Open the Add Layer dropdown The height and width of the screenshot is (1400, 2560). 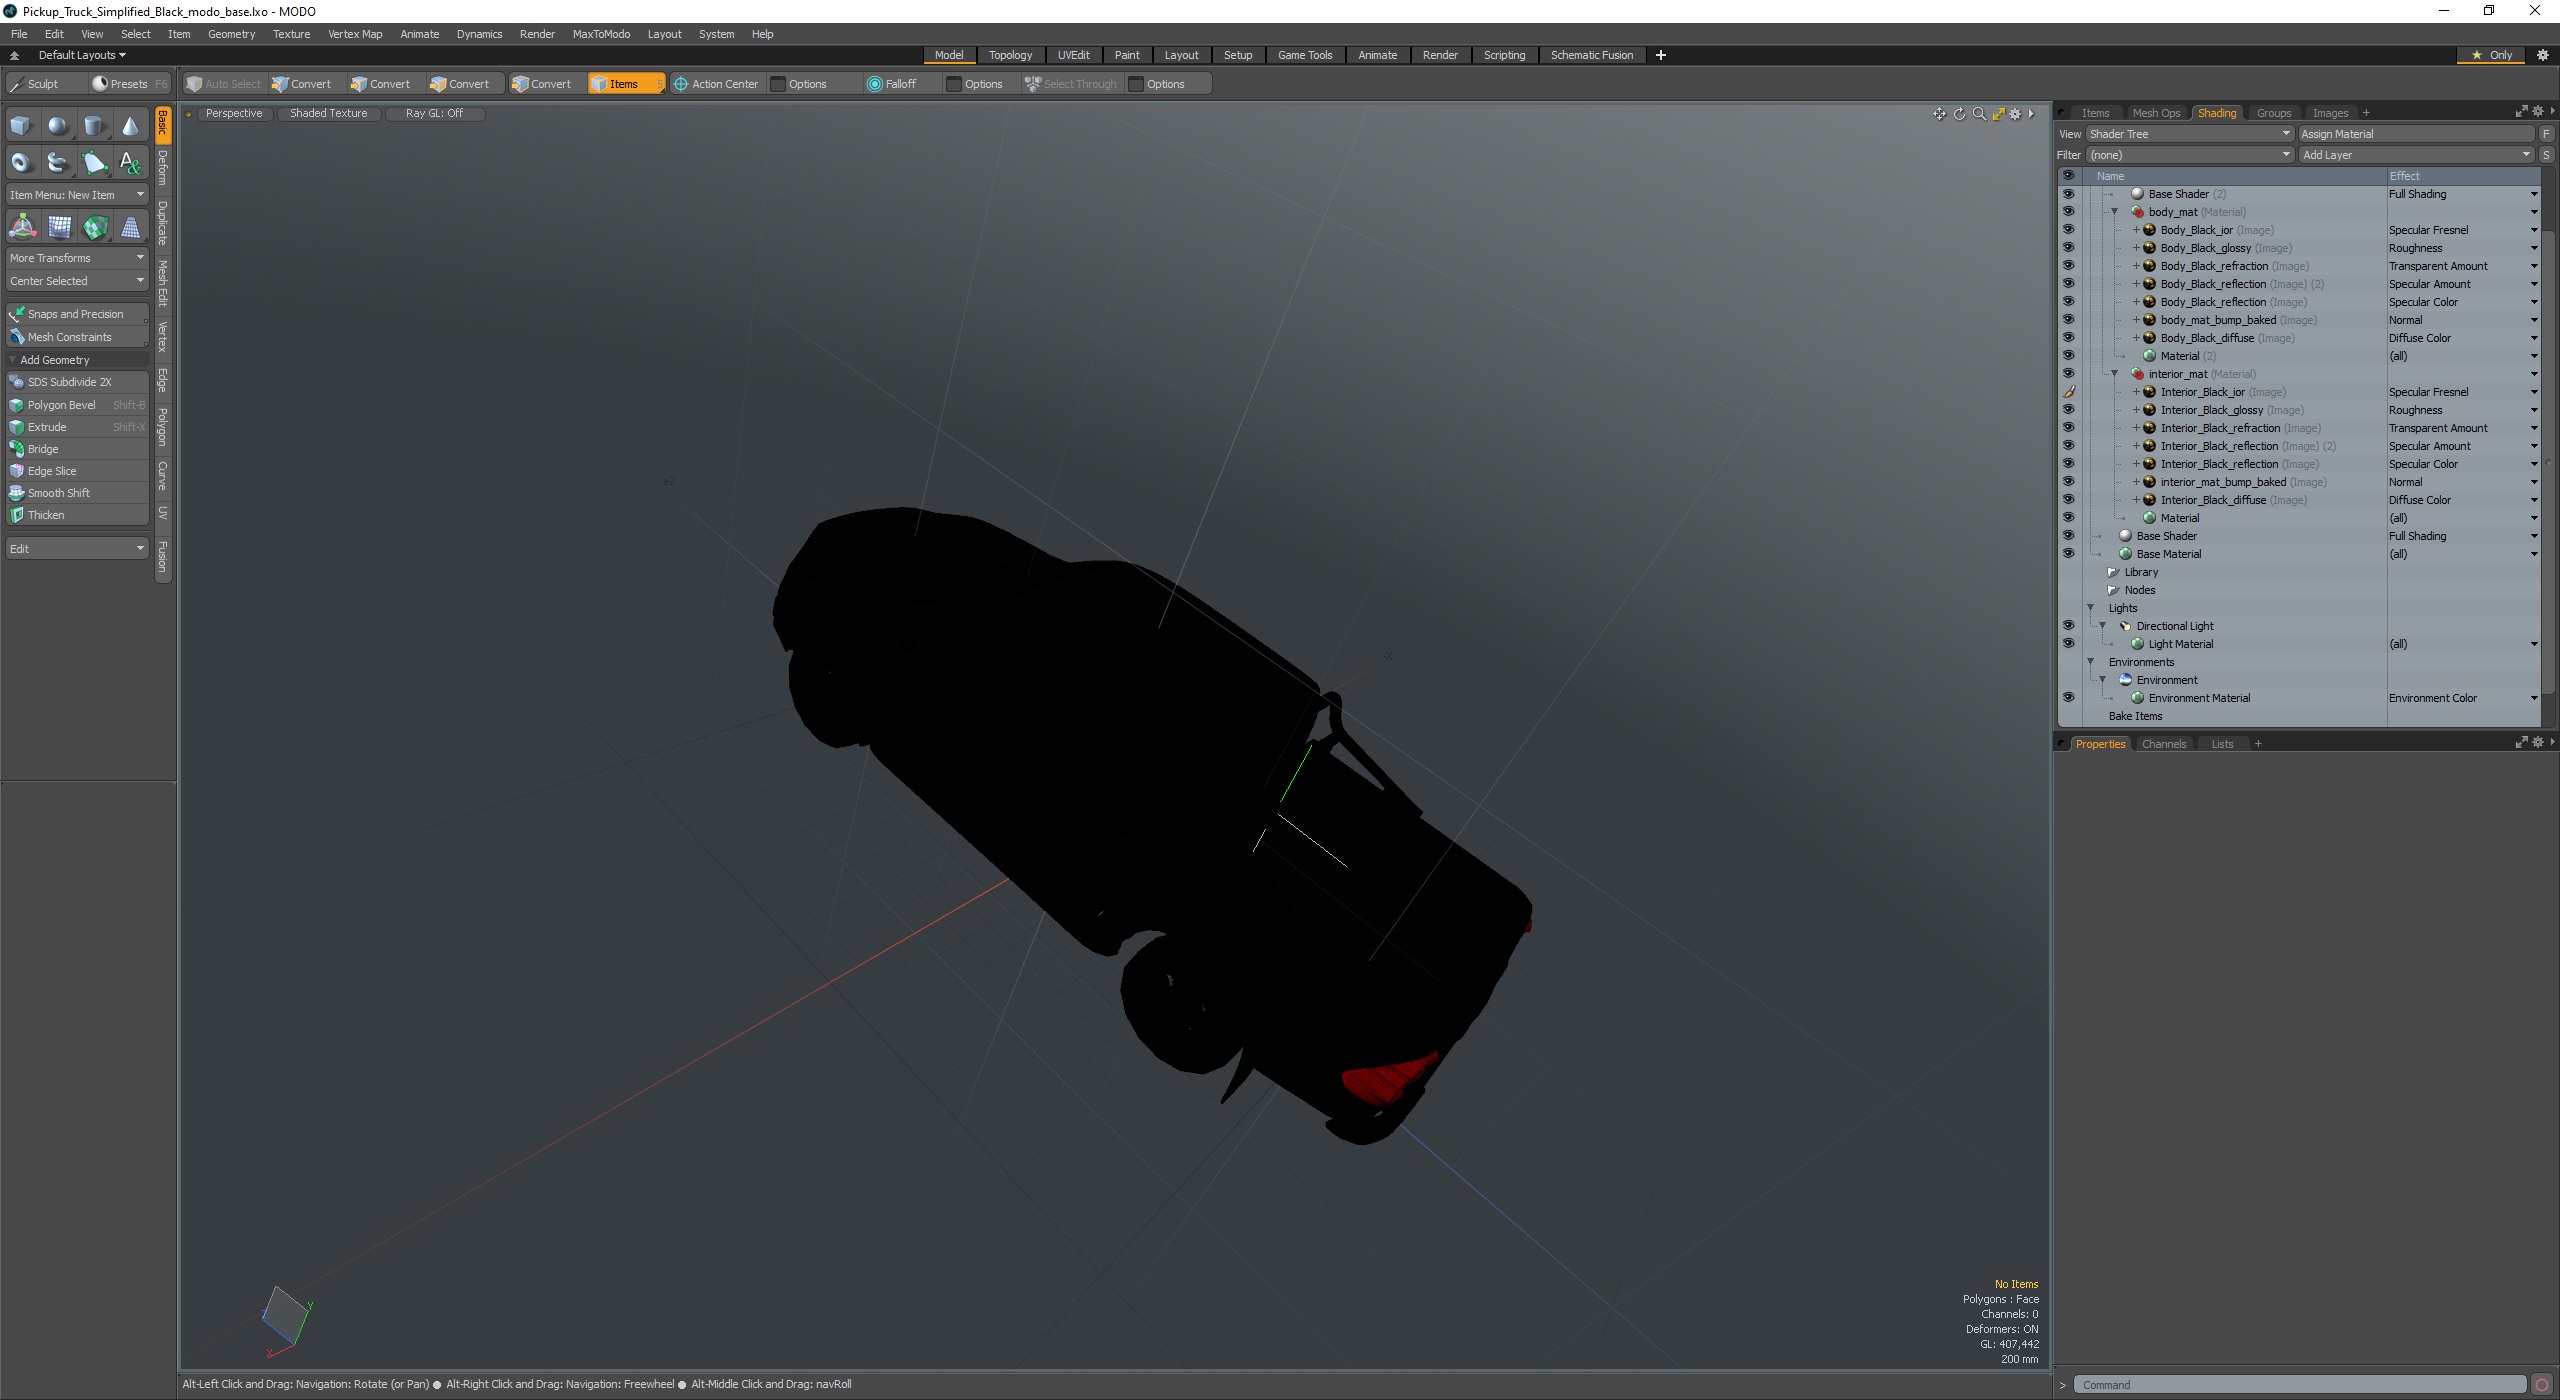[x=2415, y=155]
